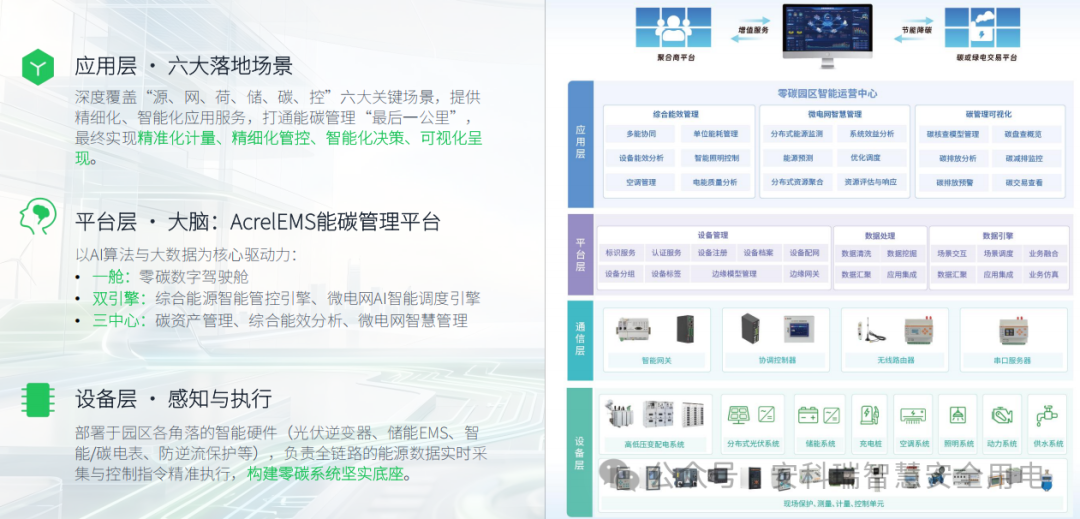Open the 设备能效分析 tile
The height and width of the screenshot is (519, 1080).
point(641,158)
